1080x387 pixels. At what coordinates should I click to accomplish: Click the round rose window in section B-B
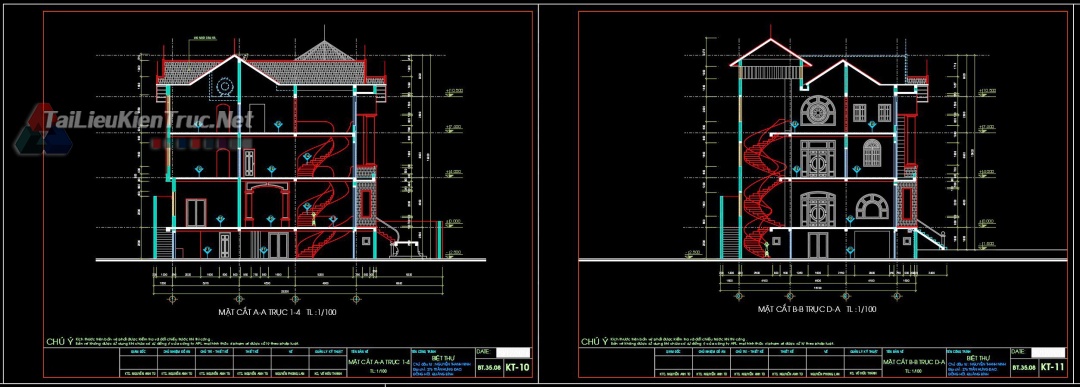817,111
